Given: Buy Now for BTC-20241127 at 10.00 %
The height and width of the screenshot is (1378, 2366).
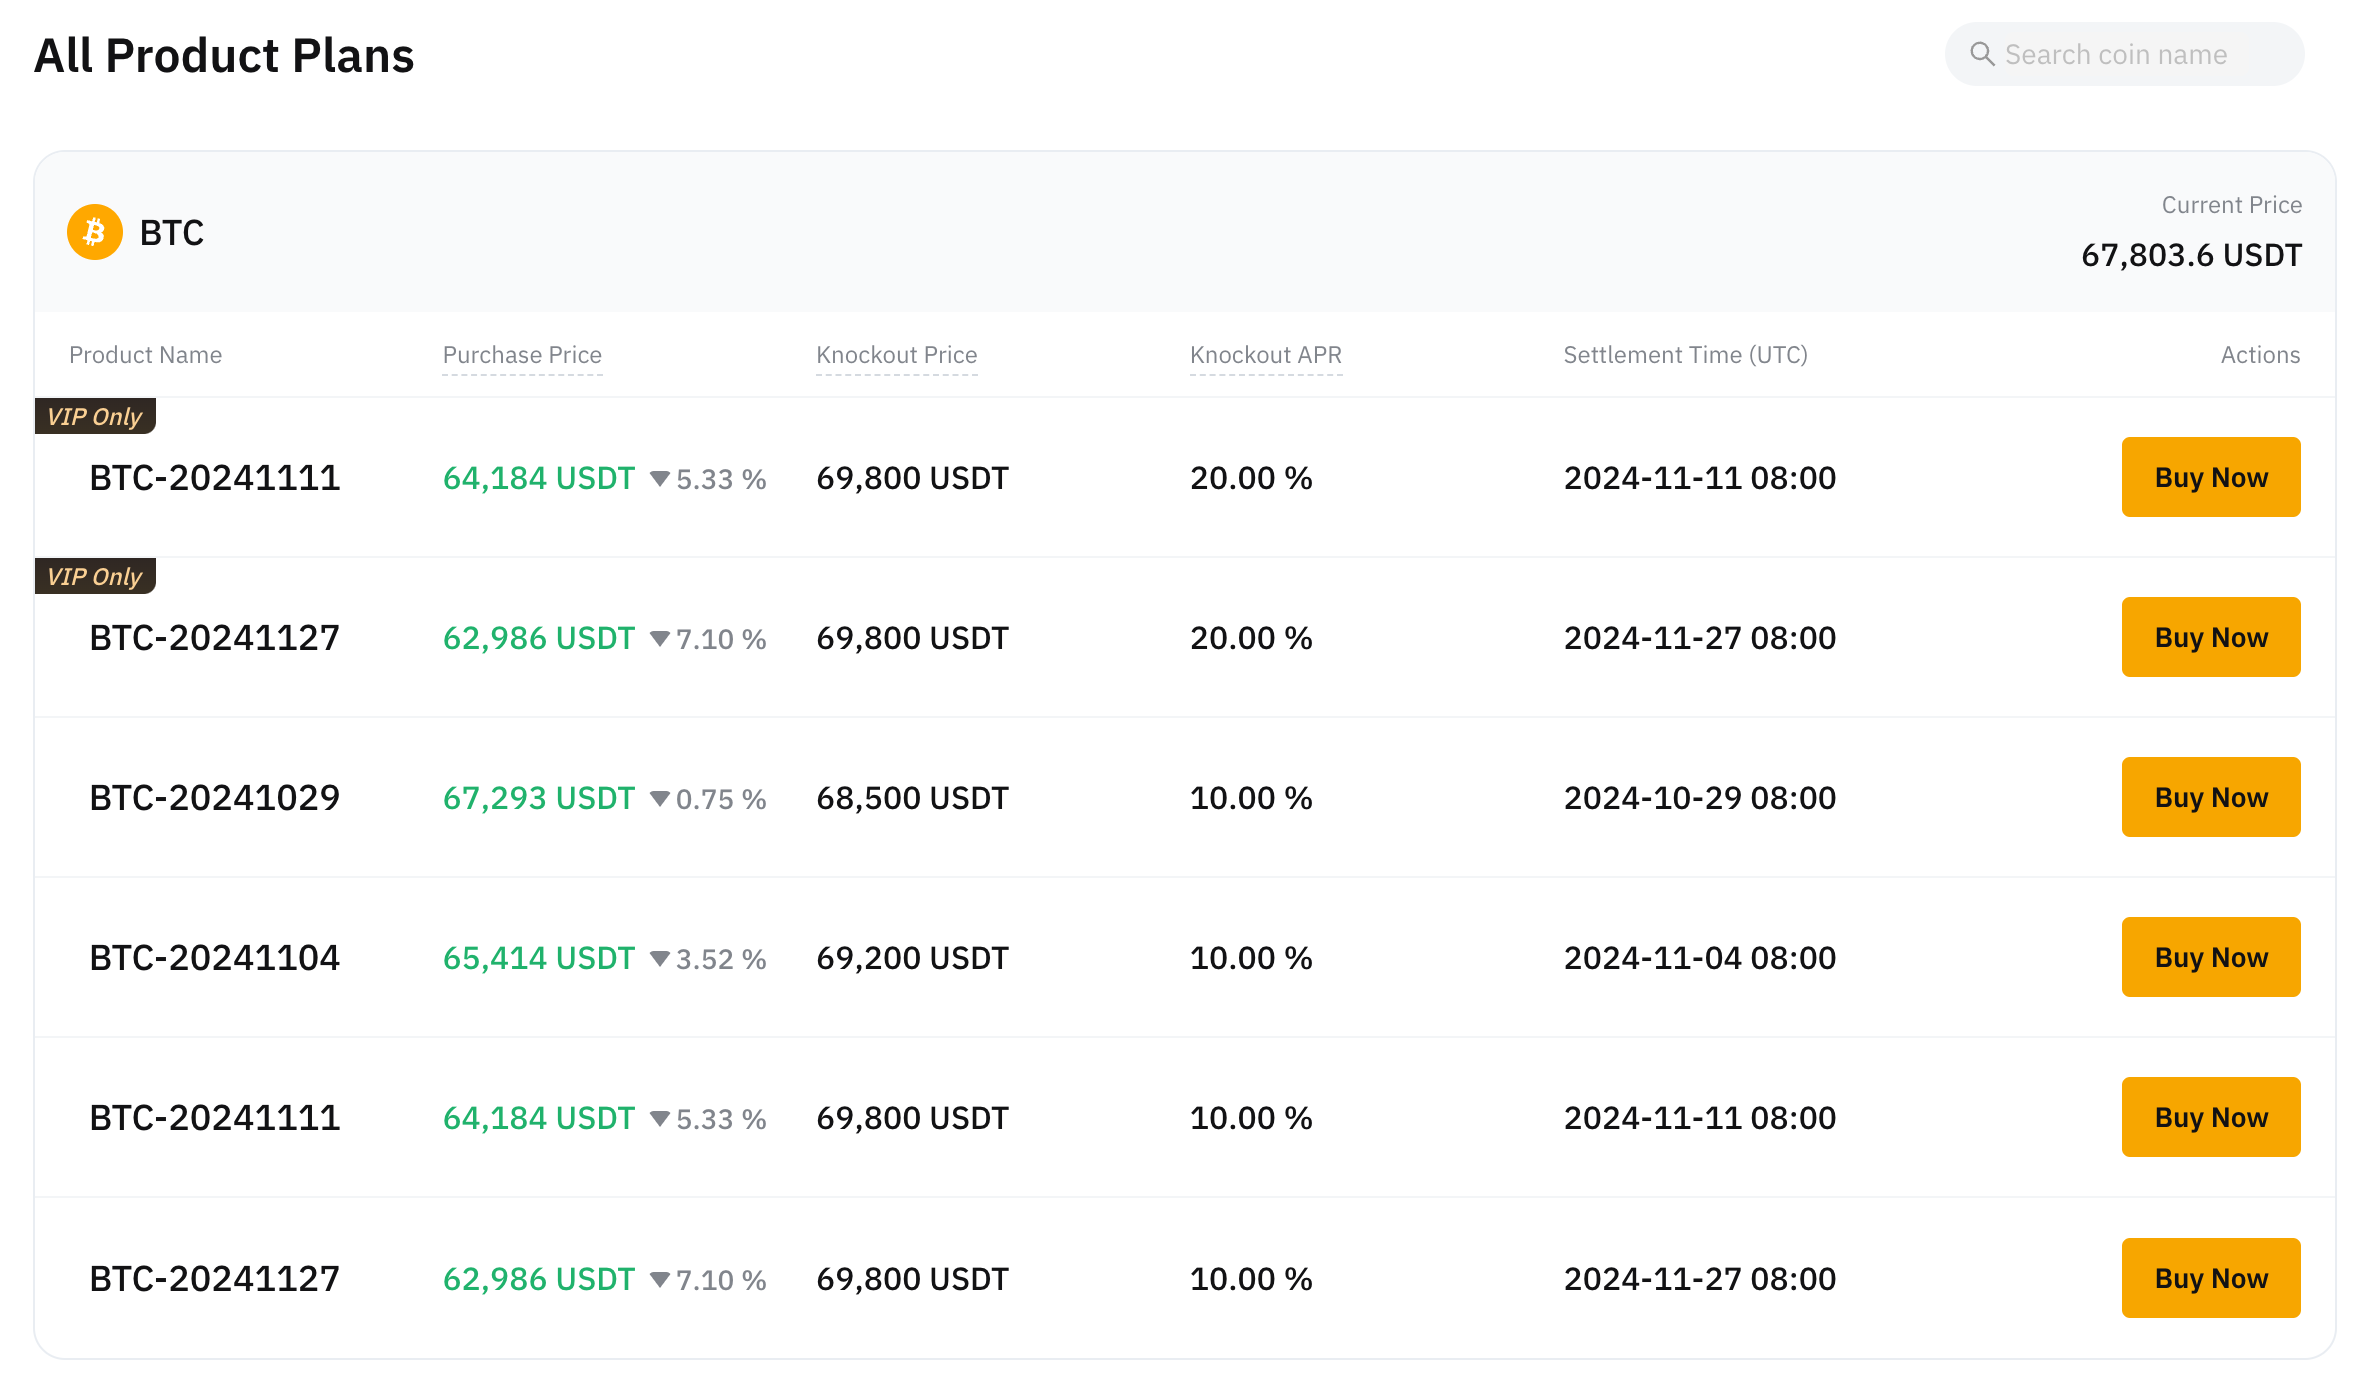Looking at the screenshot, I should pyautogui.click(x=2211, y=1278).
